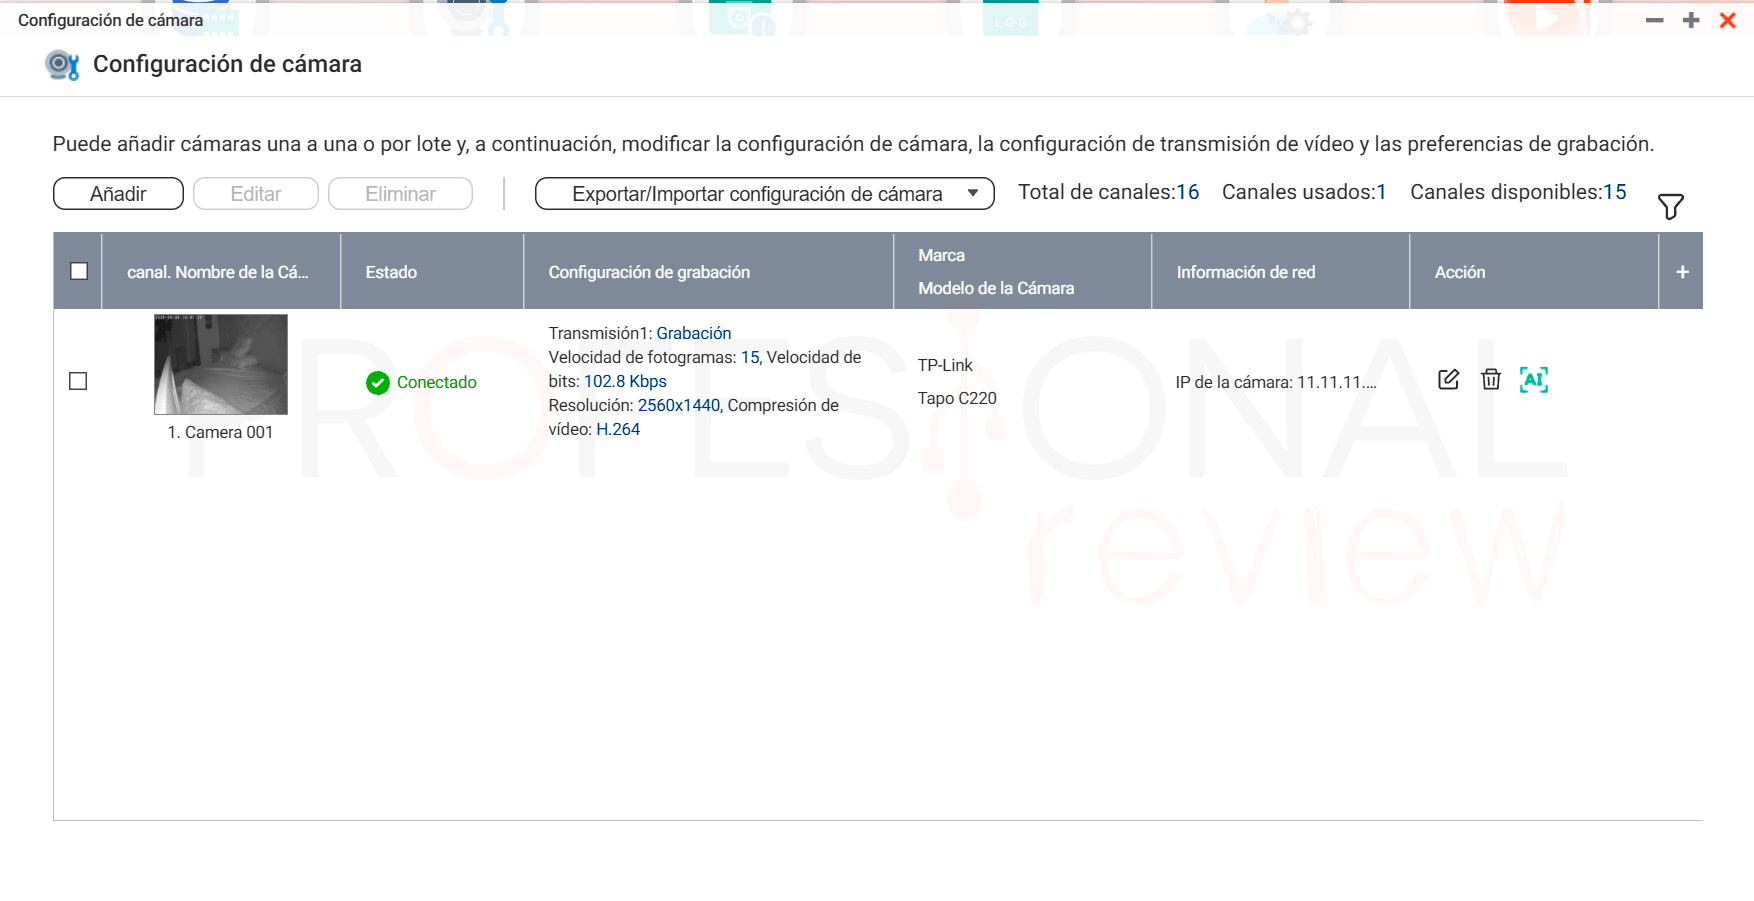Minimize the Configuración de cámara window
Image resolution: width=1754 pixels, height=901 pixels.
[1655, 20]
